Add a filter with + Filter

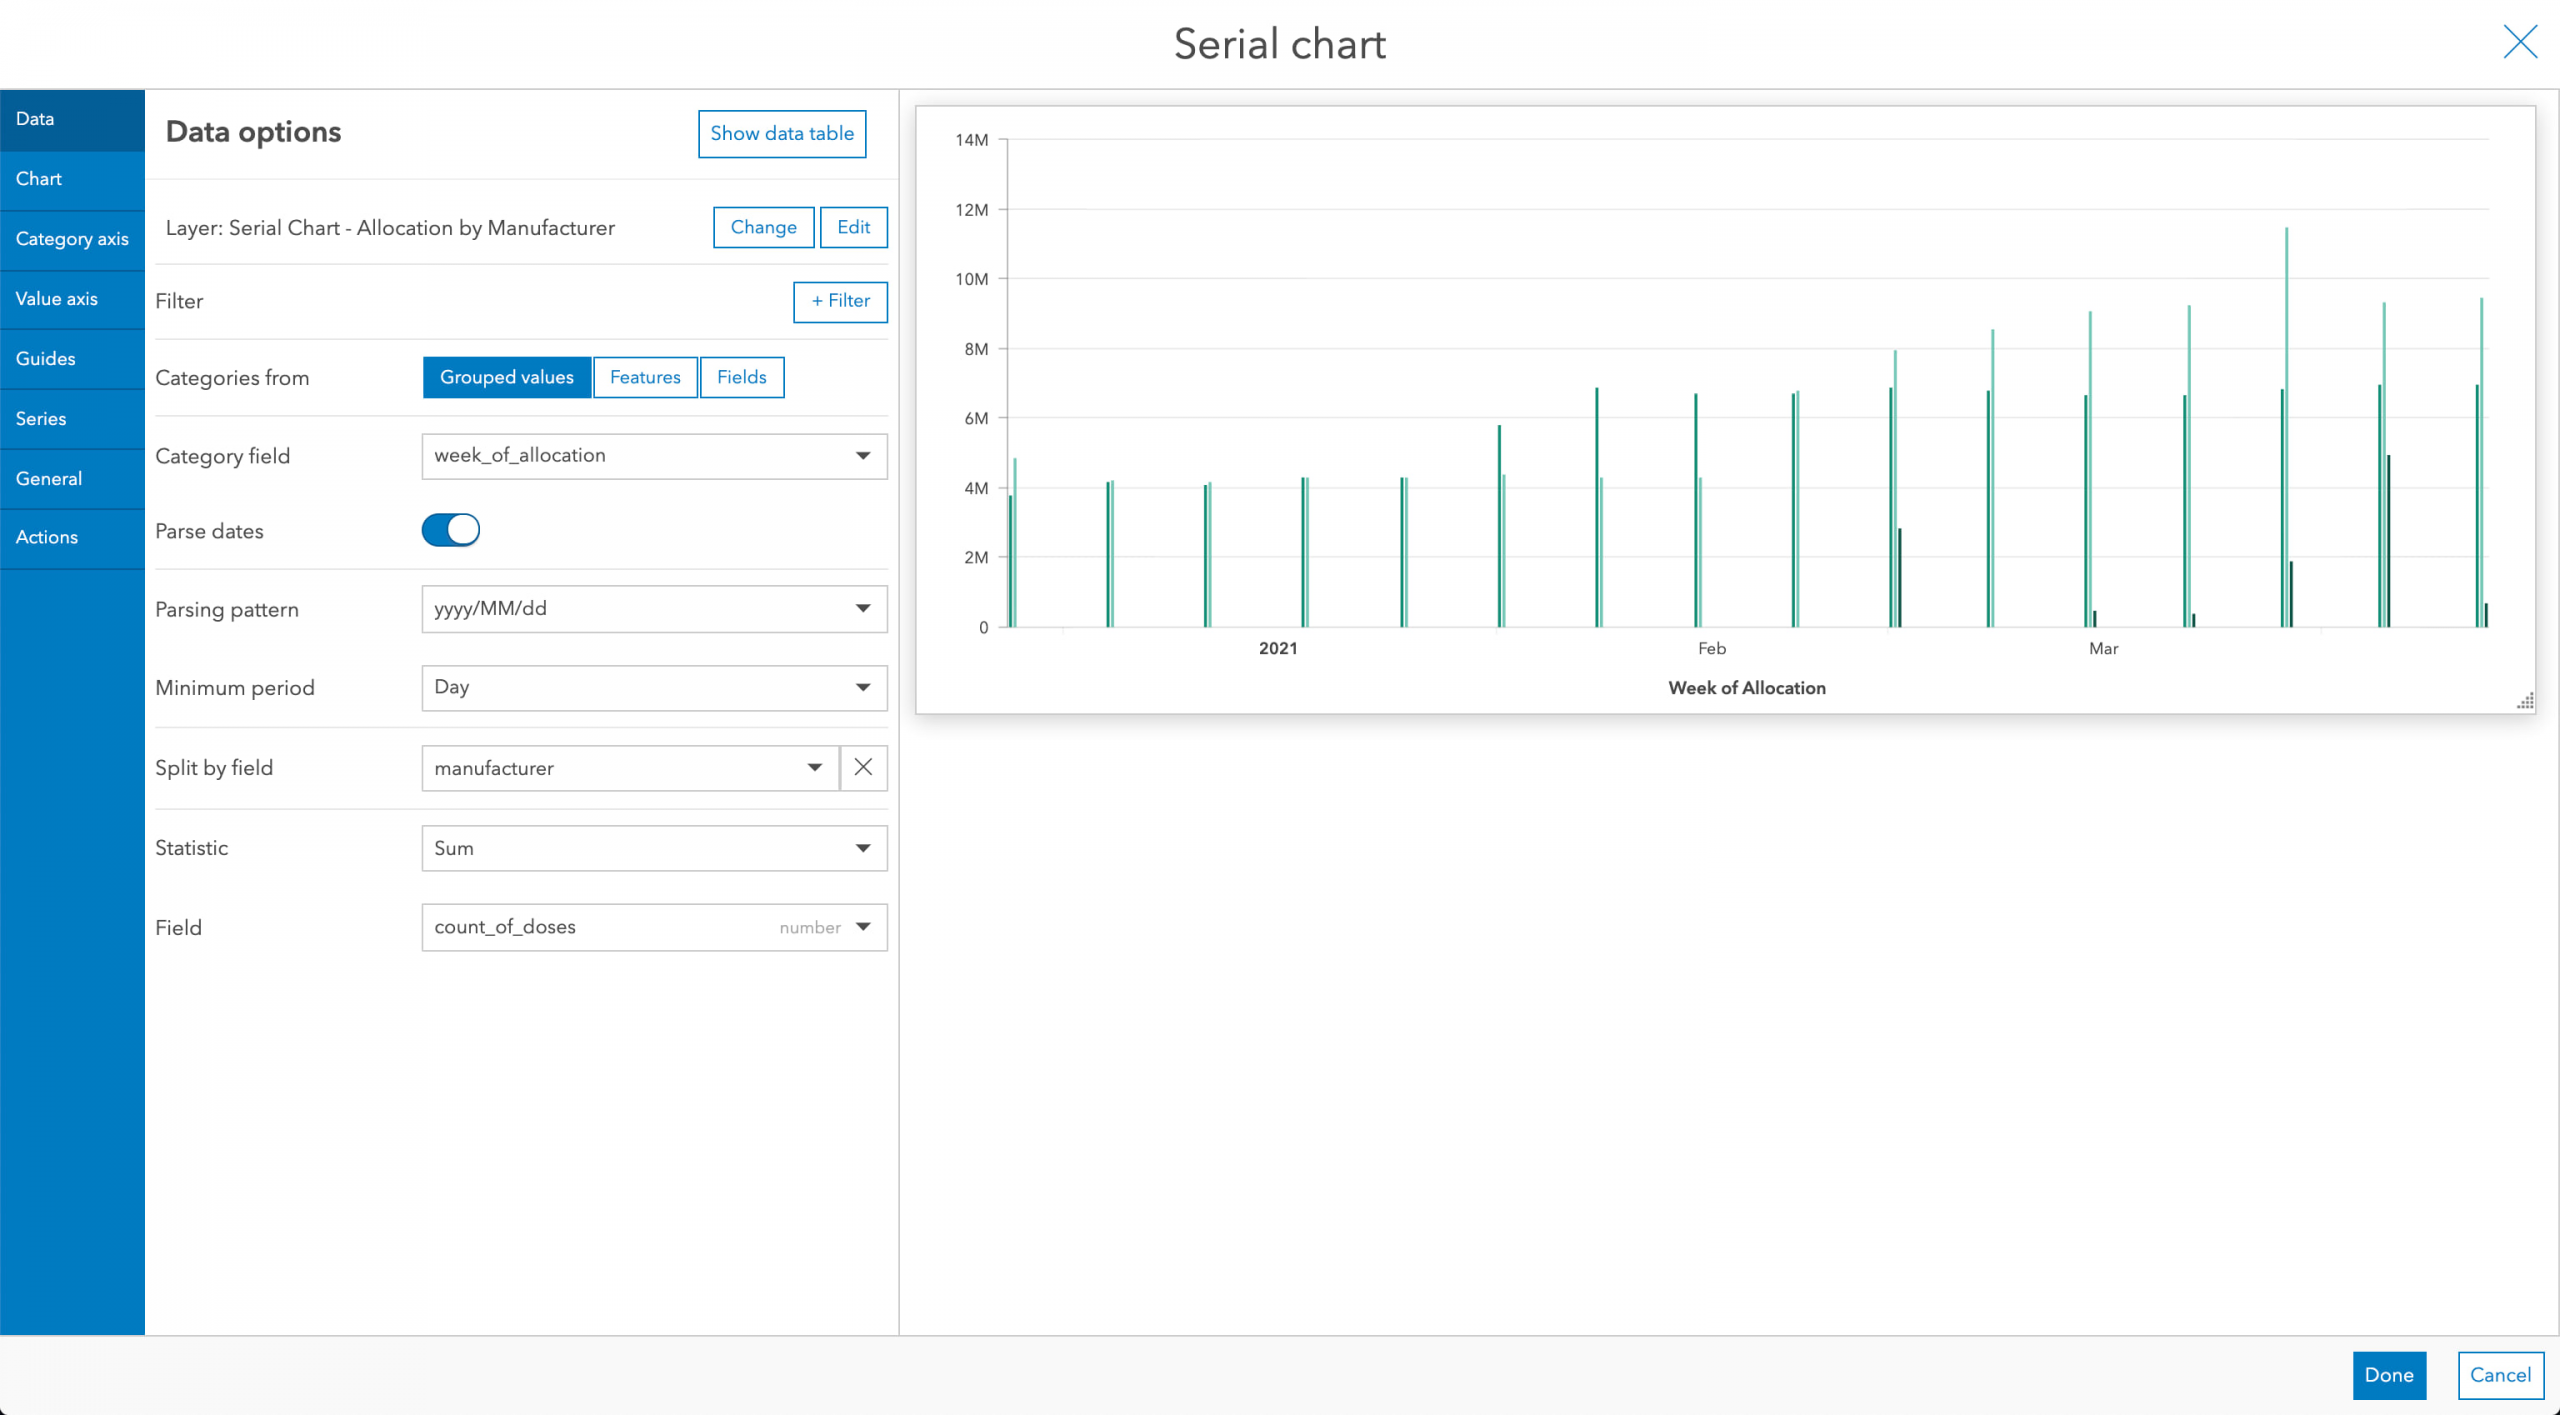click(x=840, y=301)
